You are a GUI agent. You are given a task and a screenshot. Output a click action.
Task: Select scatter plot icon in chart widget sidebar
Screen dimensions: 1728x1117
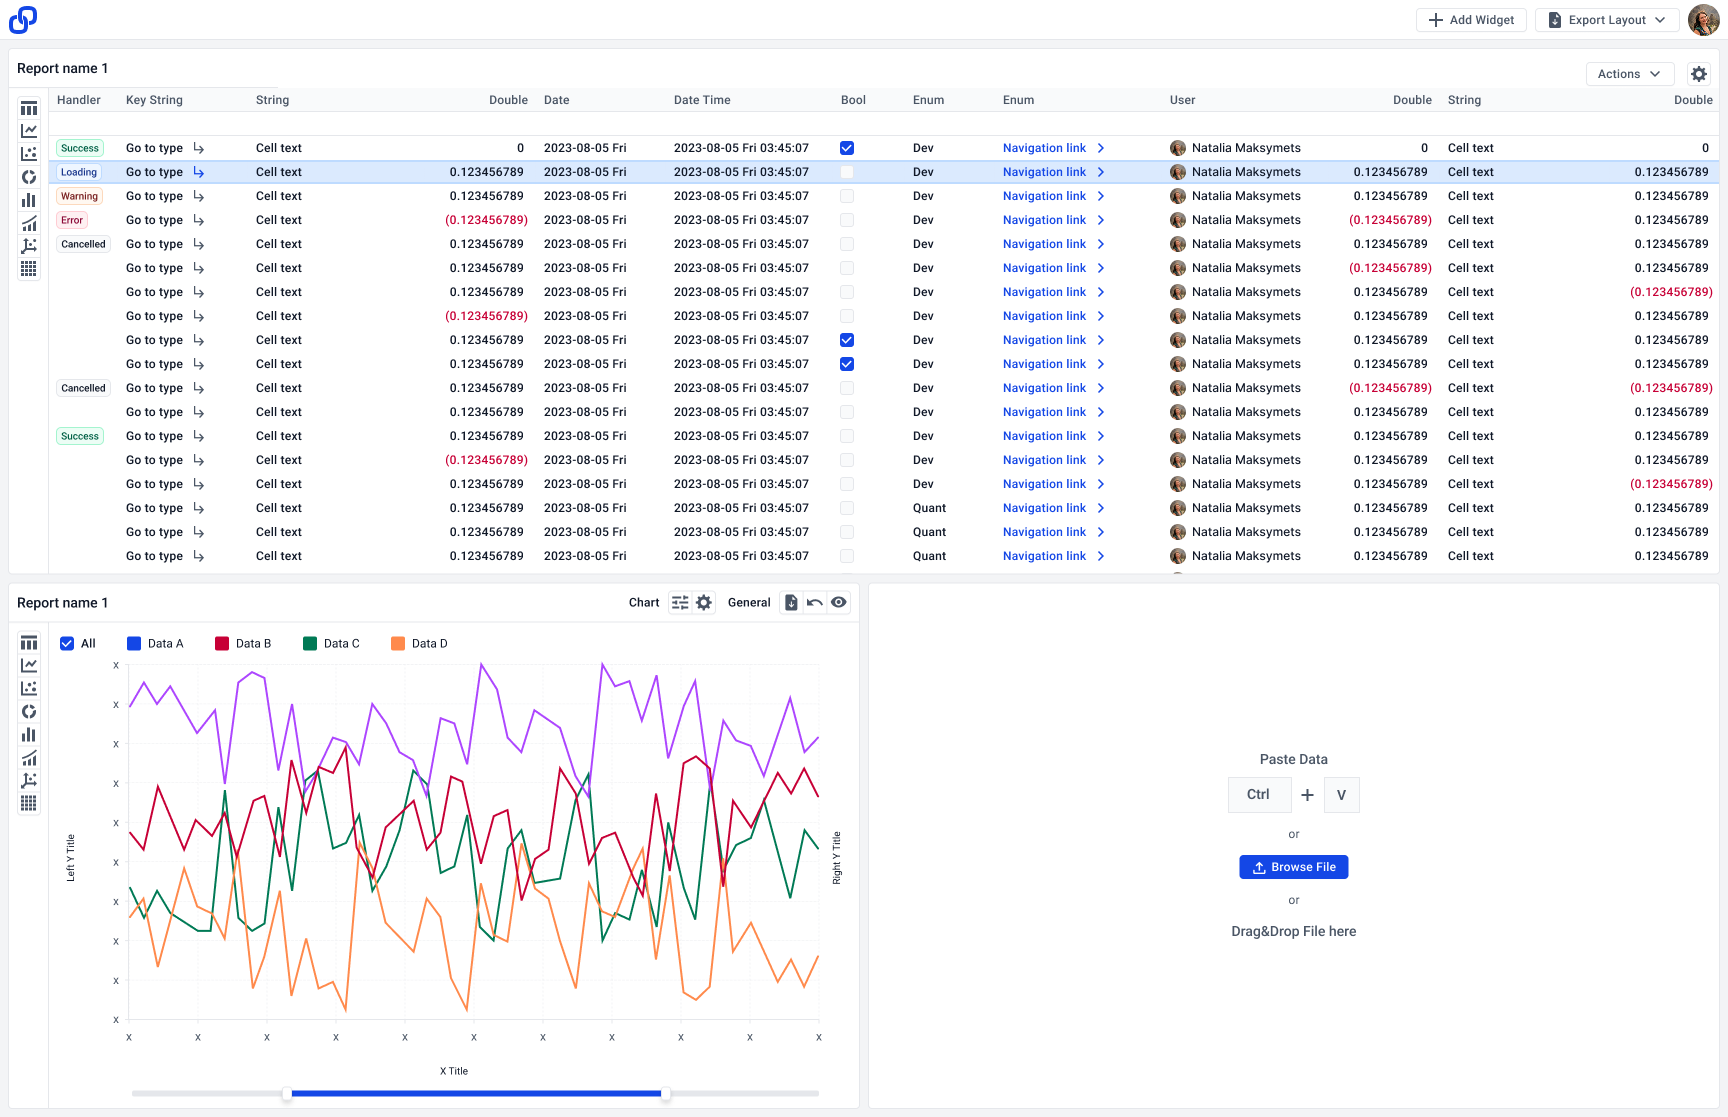point(29,689)
